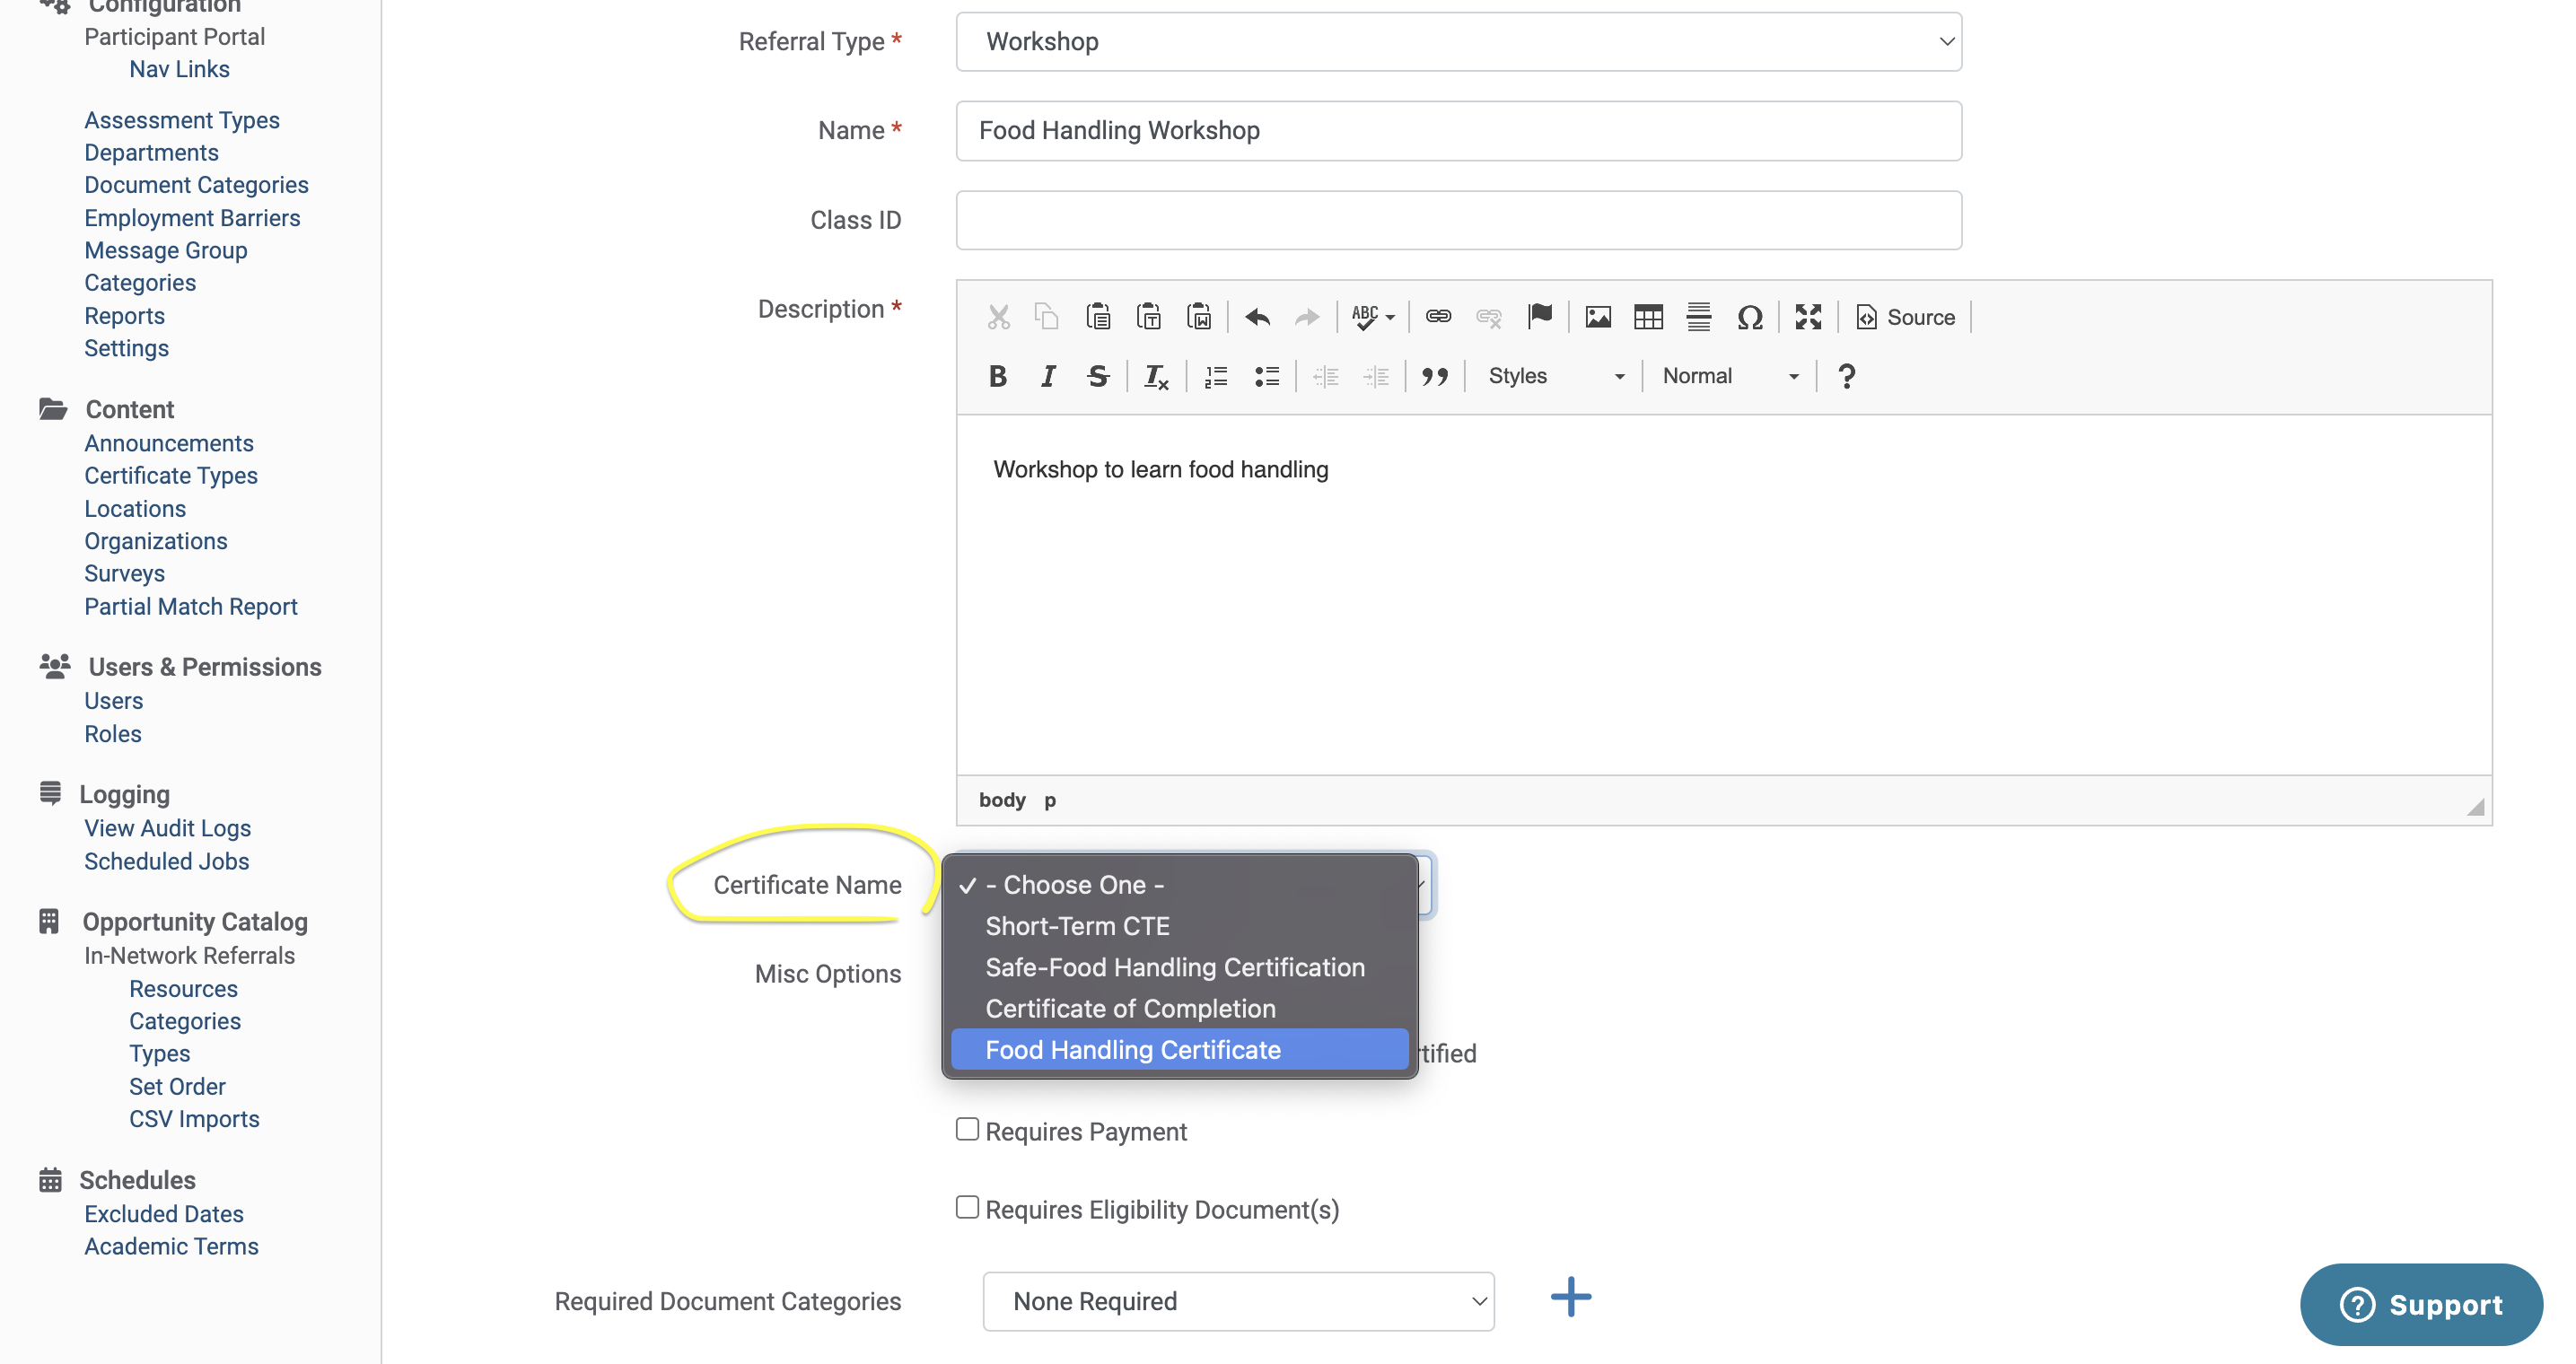Click the blue plus add-category icon
Screen dimensions: 2576x1364
1570,1297
